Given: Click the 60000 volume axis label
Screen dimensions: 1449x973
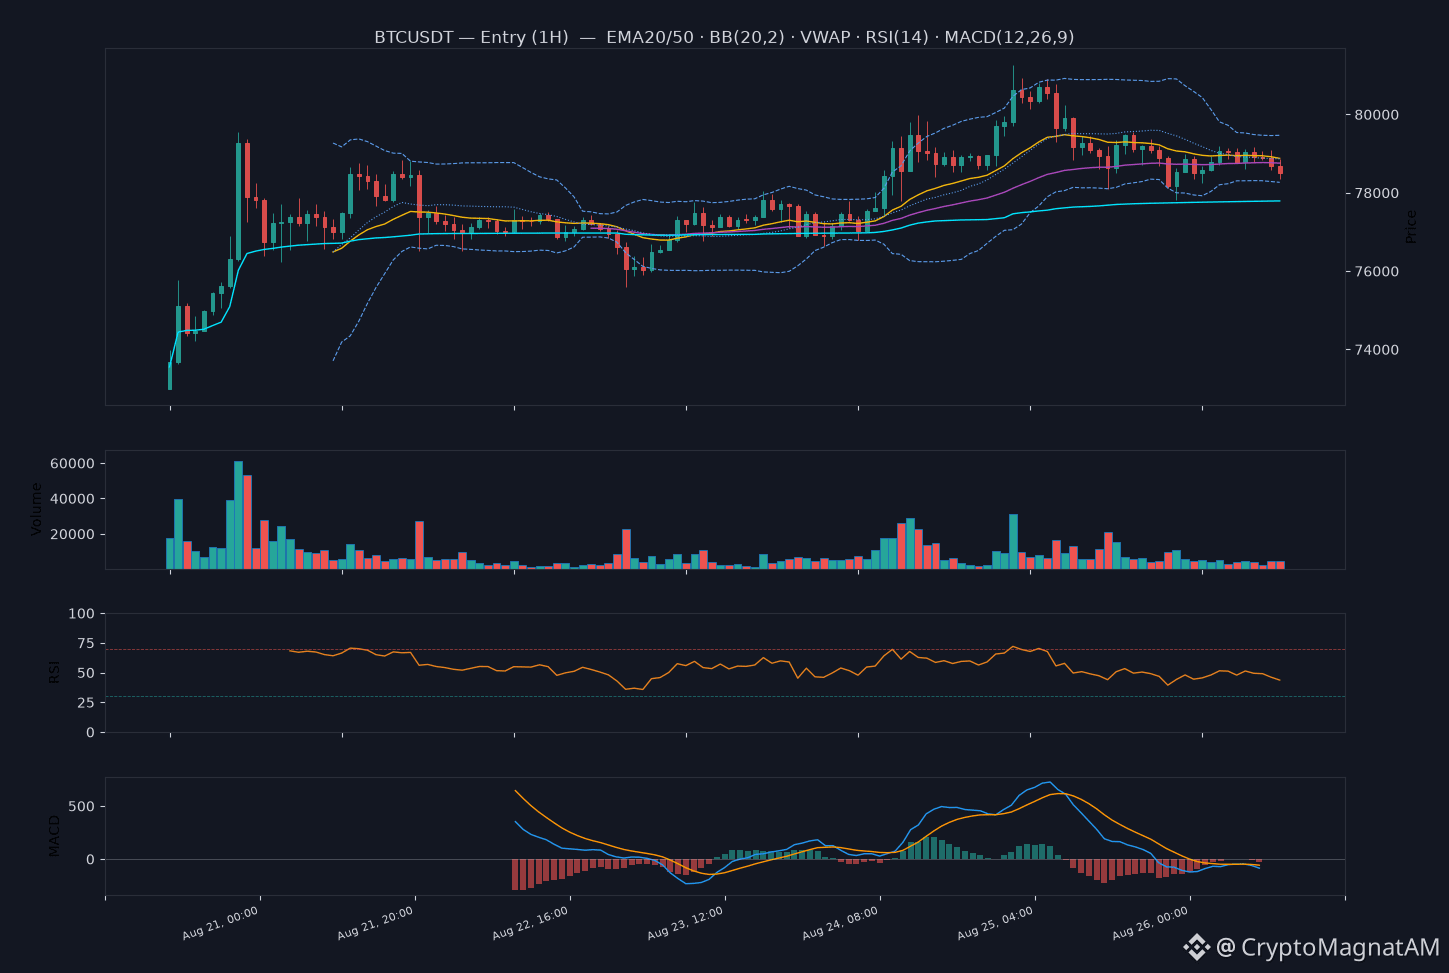Looking at the screenshot, I should [x=71, y=464].
